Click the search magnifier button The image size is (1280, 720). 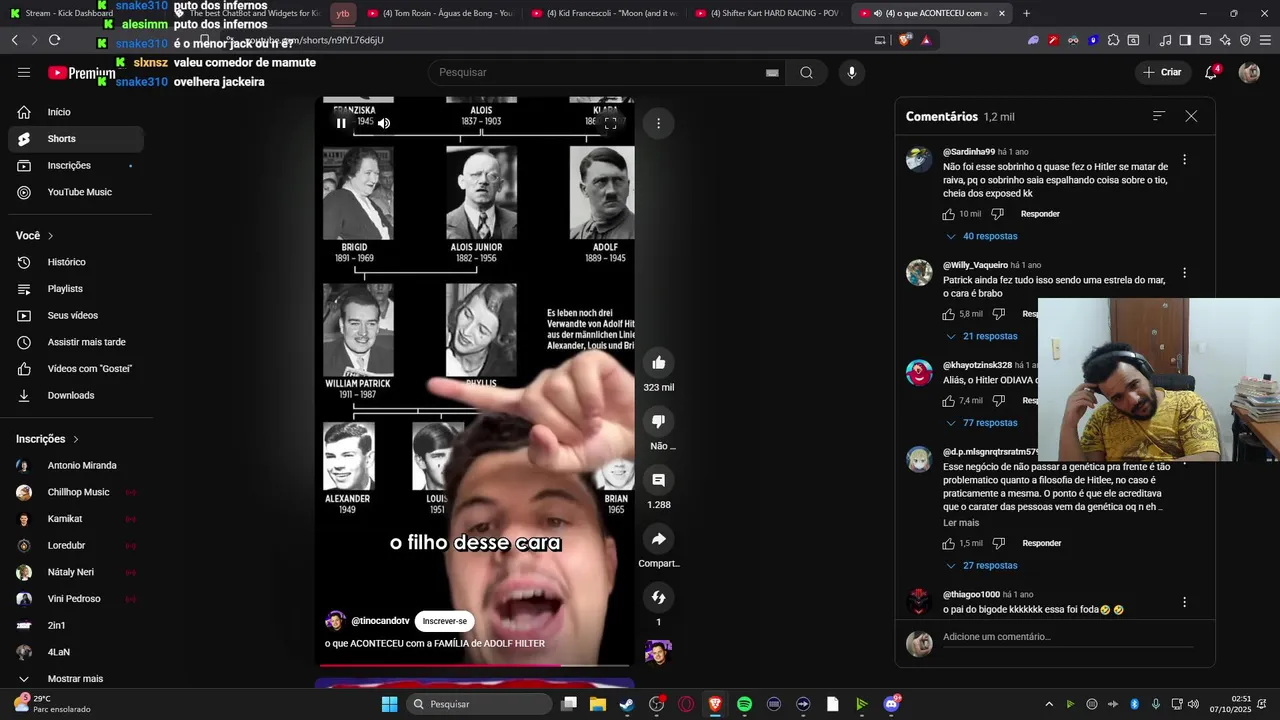(806, 72)
